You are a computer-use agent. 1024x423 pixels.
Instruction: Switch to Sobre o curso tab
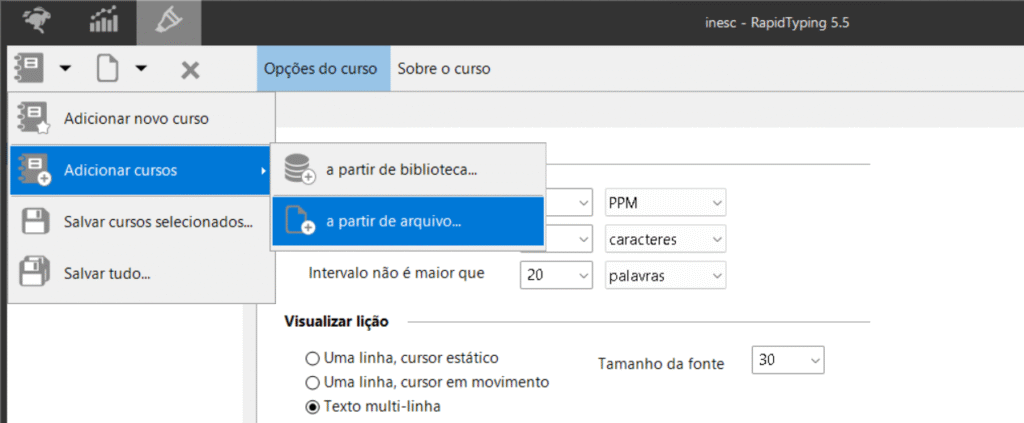pyautogui.click(x=443, y=69)
